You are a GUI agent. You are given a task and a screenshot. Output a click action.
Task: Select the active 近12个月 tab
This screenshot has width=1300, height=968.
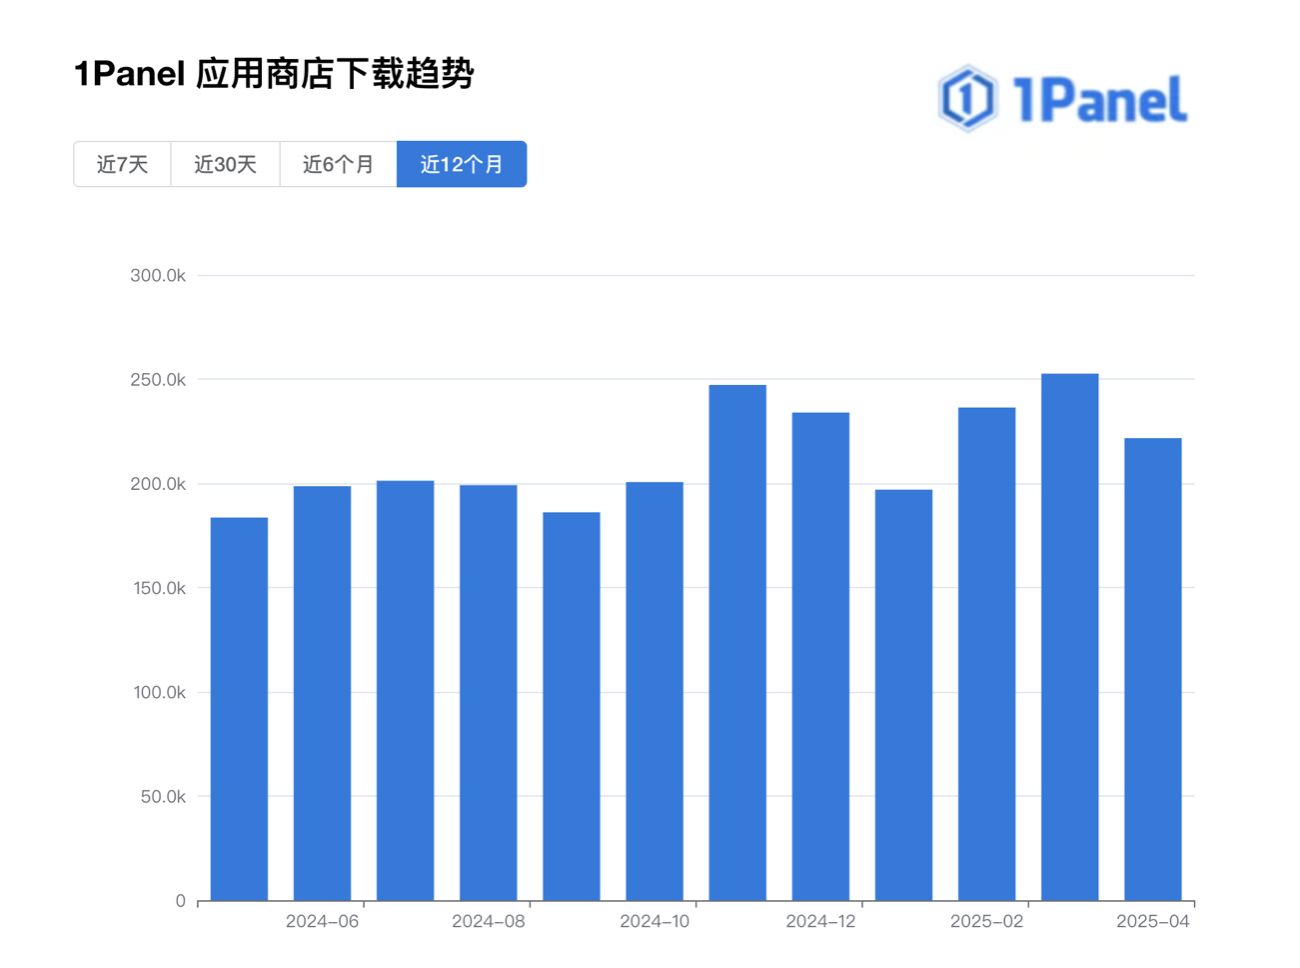tap(462, 164)
